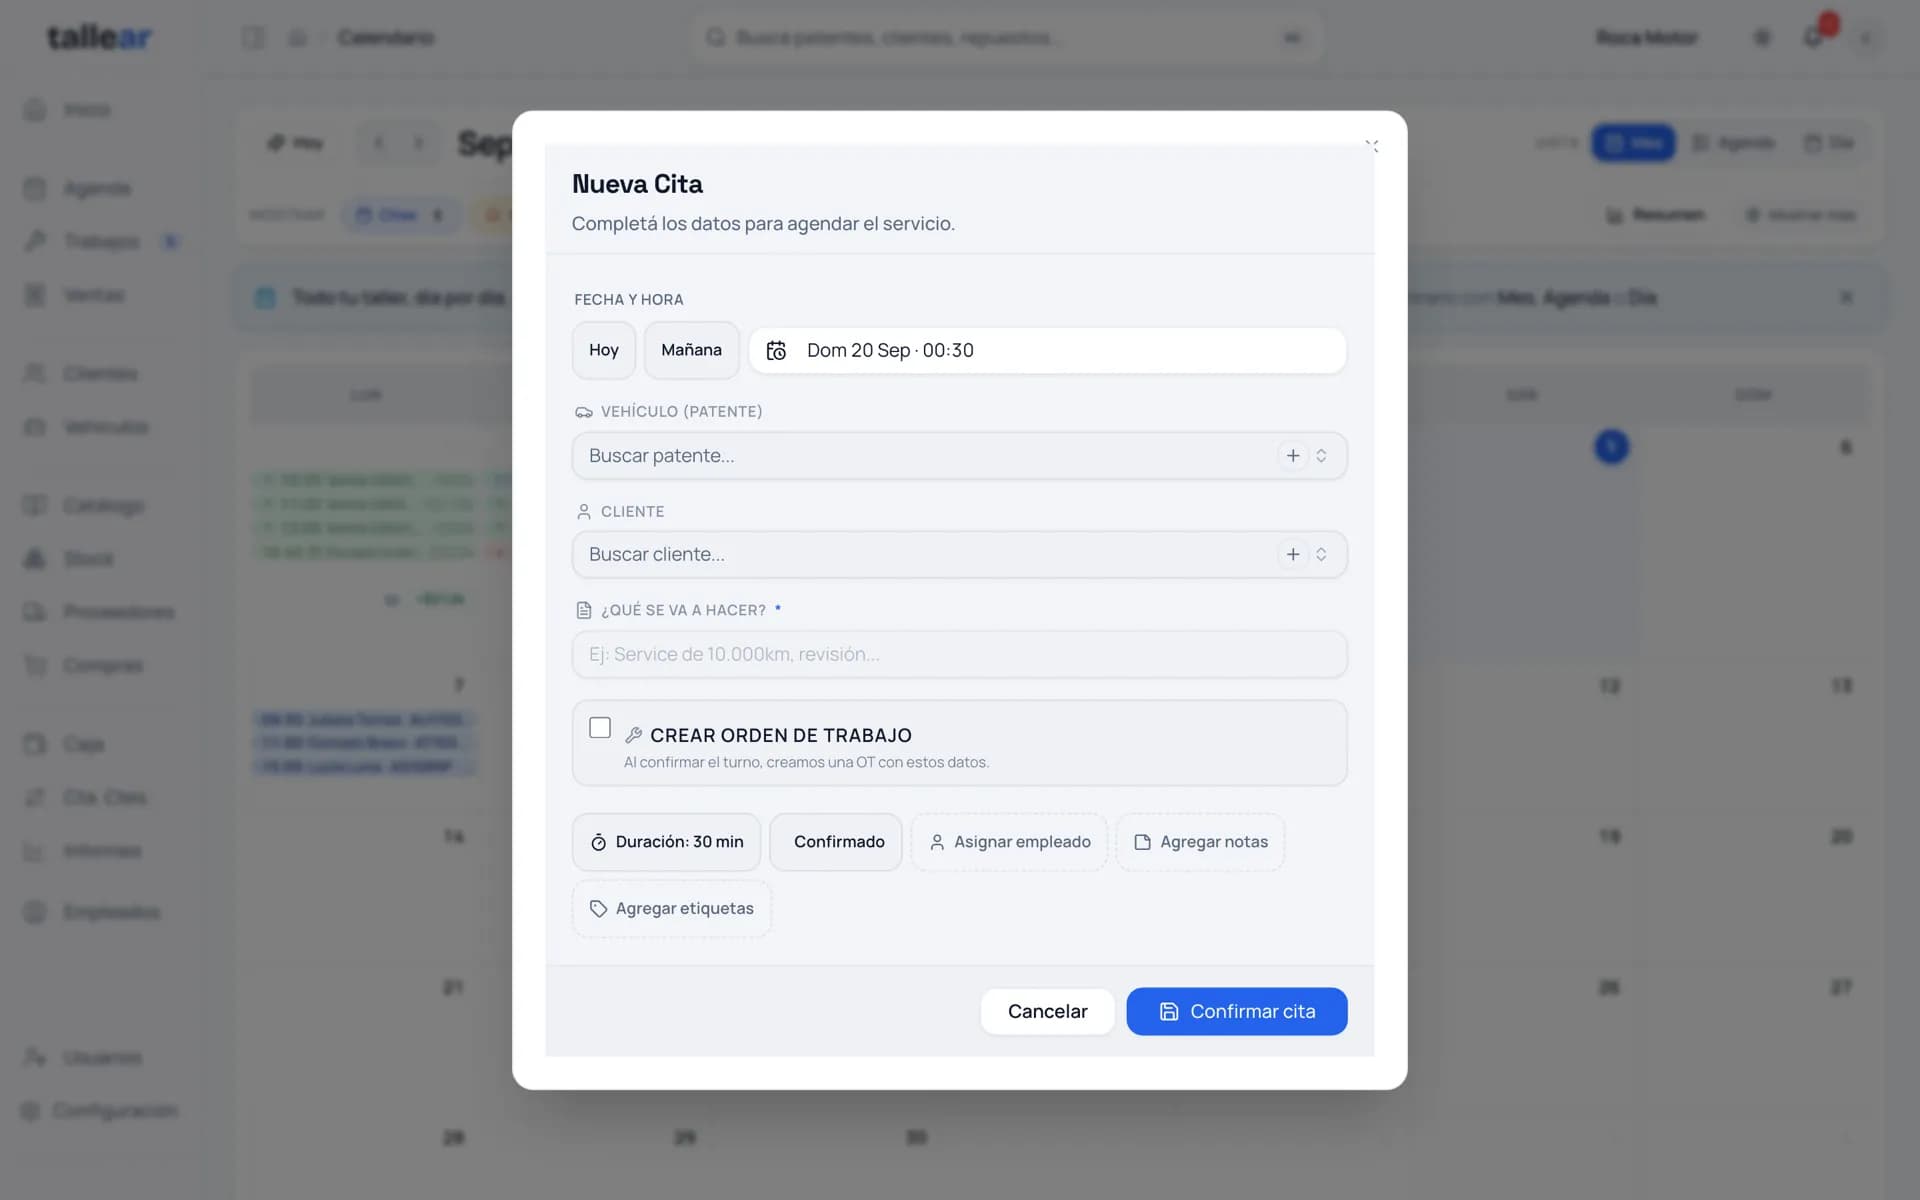The image size is (1920, 1200).
Task: Expand the vehicle patente dropdown arrows
Action: click(1321, 455)
